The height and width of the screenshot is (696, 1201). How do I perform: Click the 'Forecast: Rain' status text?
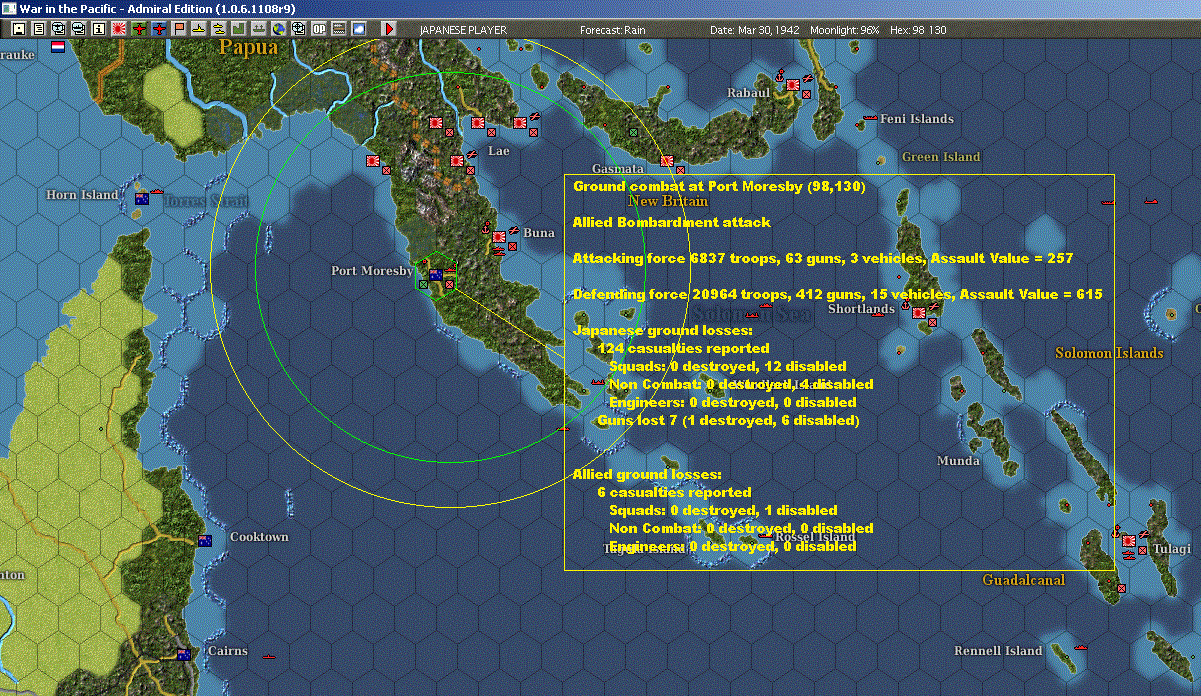click(613, 30)
